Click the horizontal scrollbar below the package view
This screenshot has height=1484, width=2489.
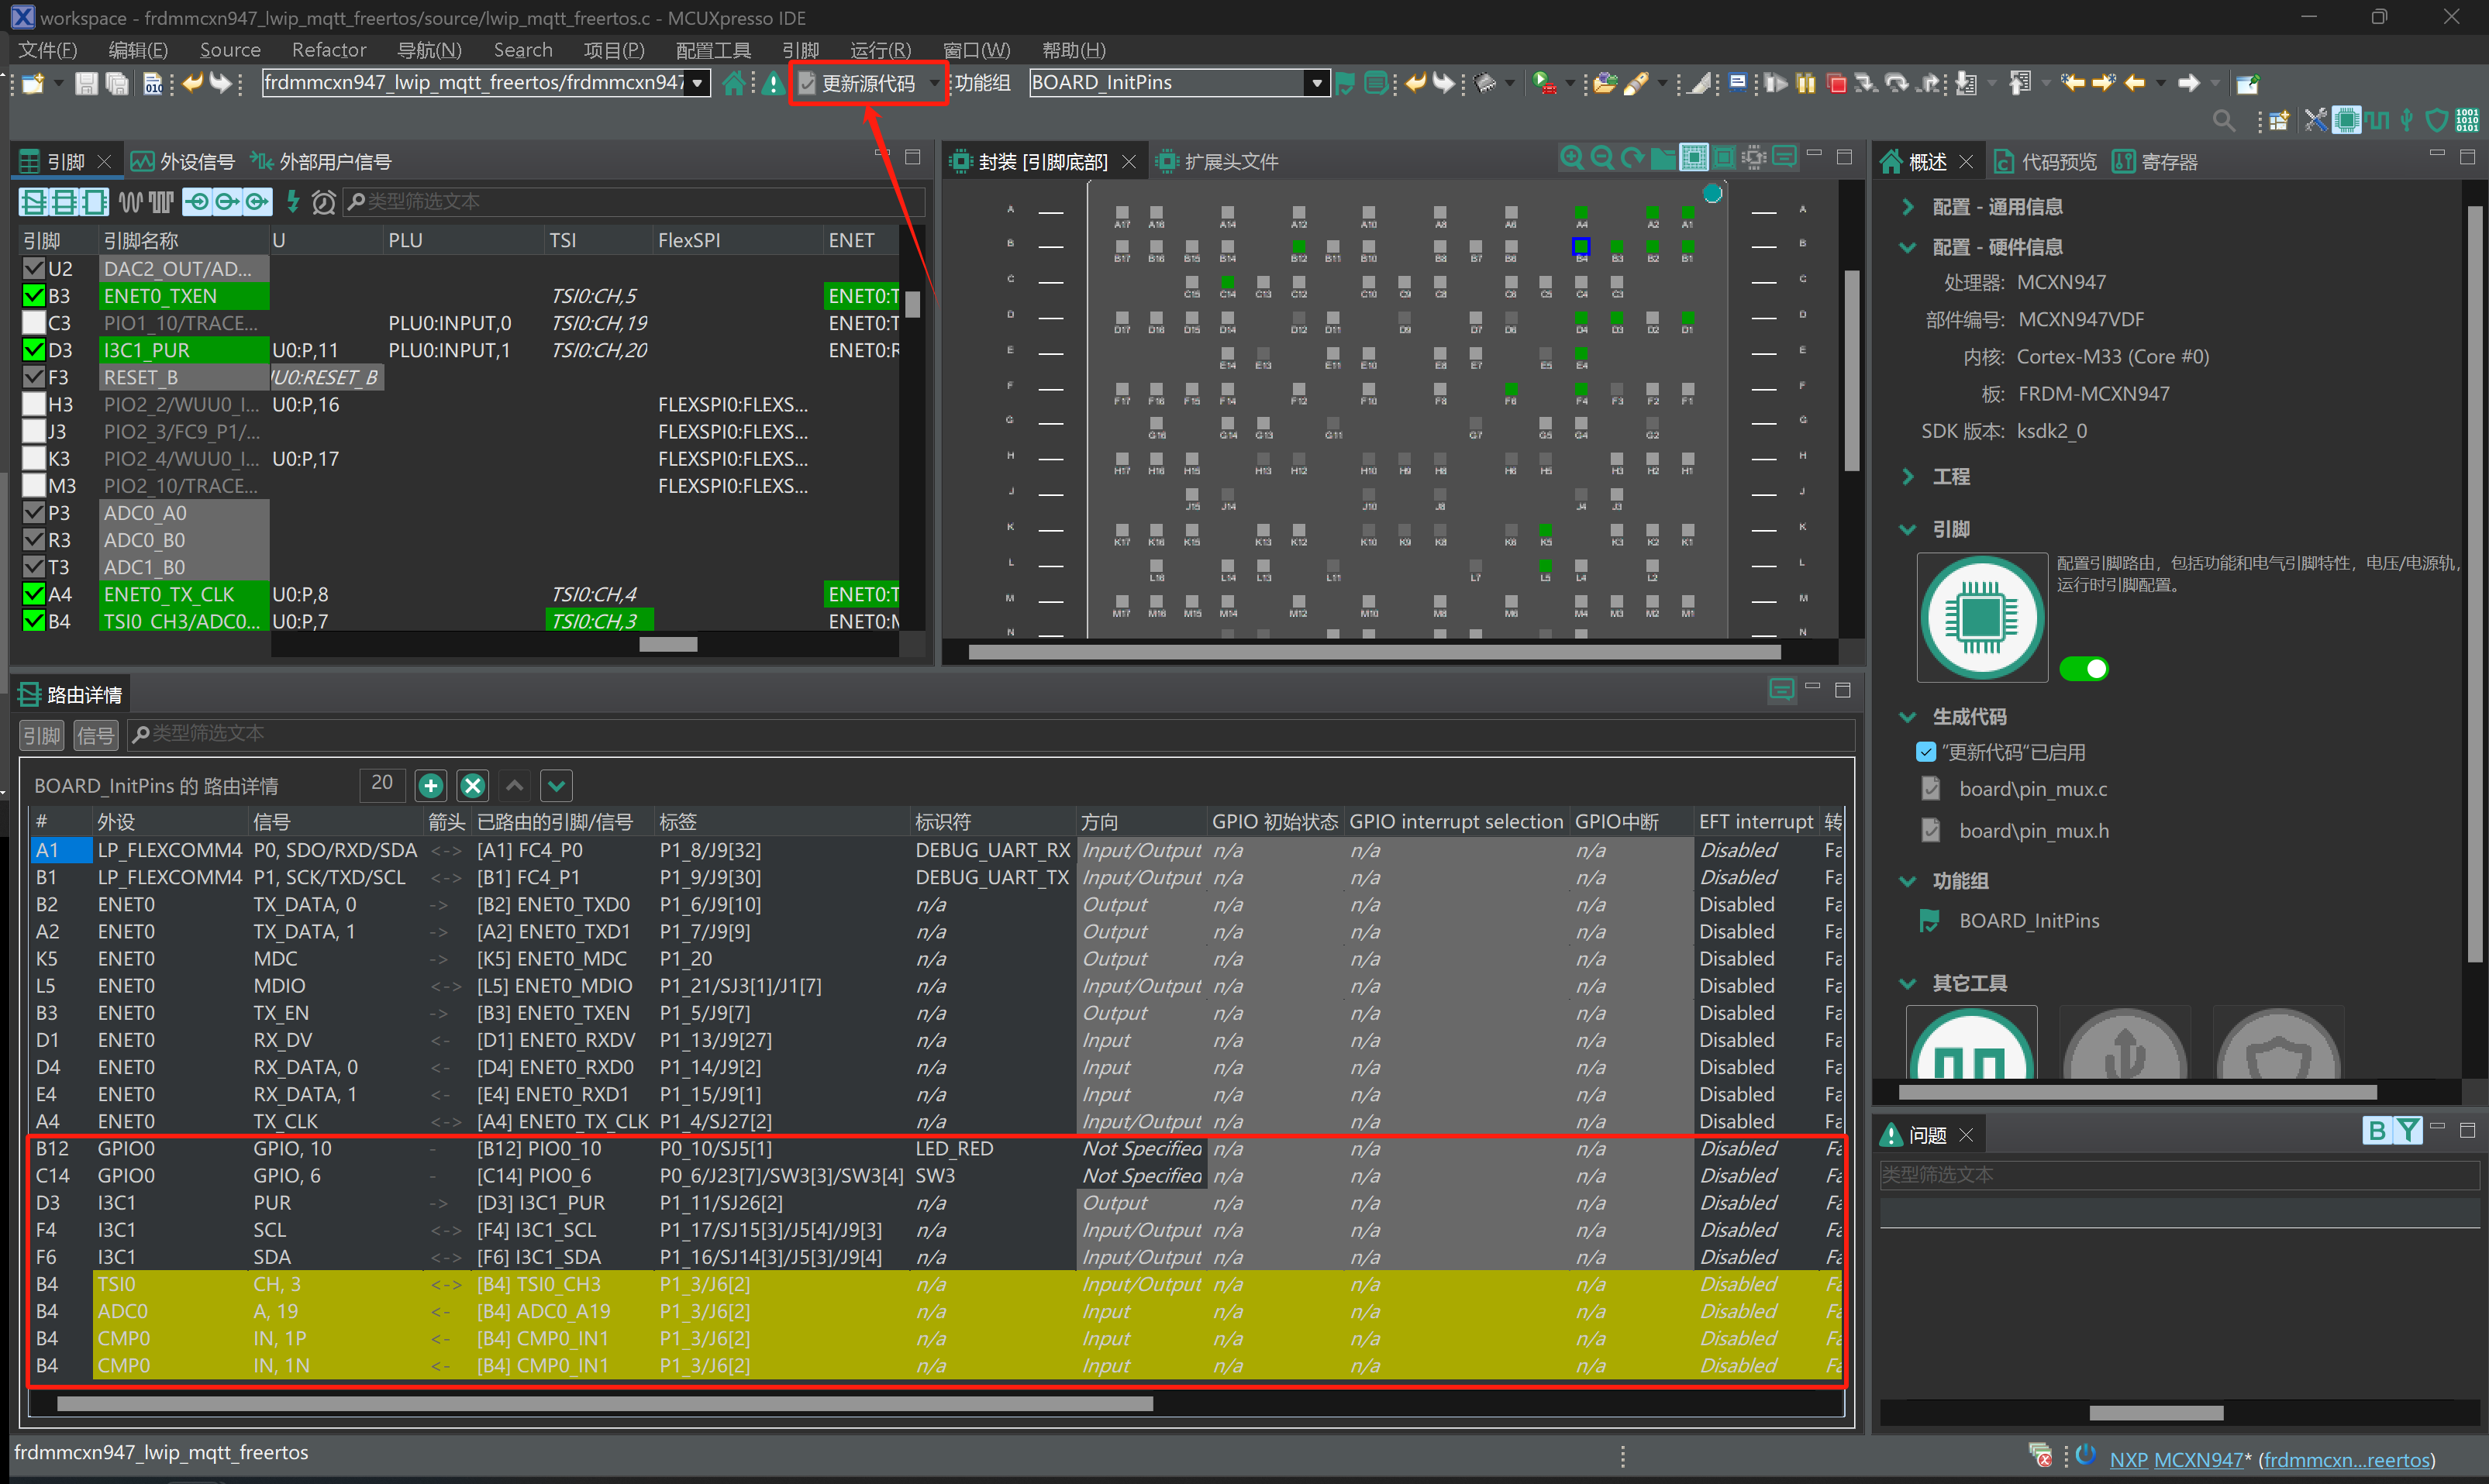point(1374,652)
